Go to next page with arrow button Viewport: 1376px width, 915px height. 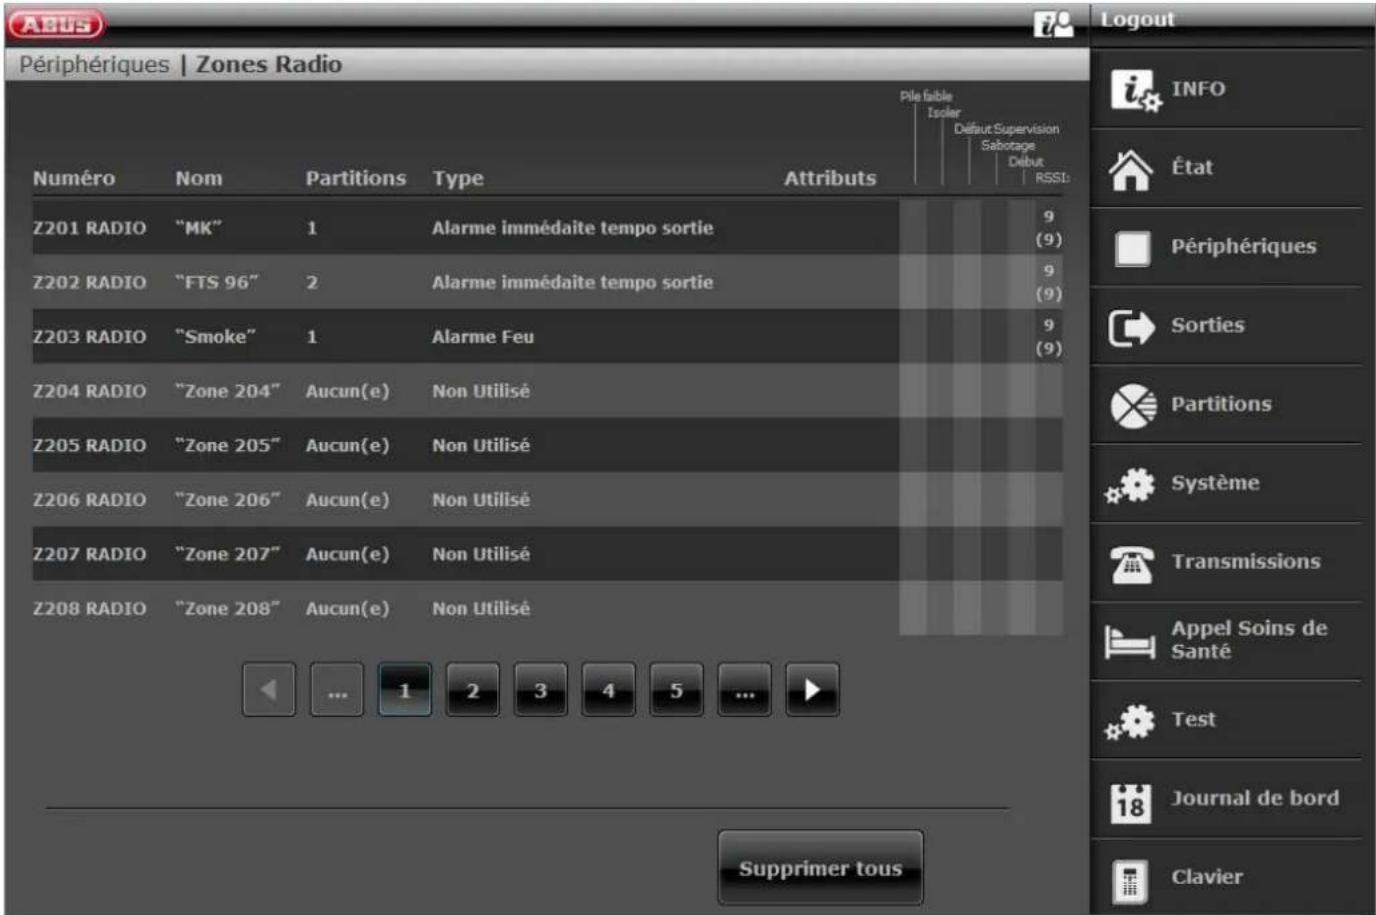pyautogui.click(x=812, y=690)
